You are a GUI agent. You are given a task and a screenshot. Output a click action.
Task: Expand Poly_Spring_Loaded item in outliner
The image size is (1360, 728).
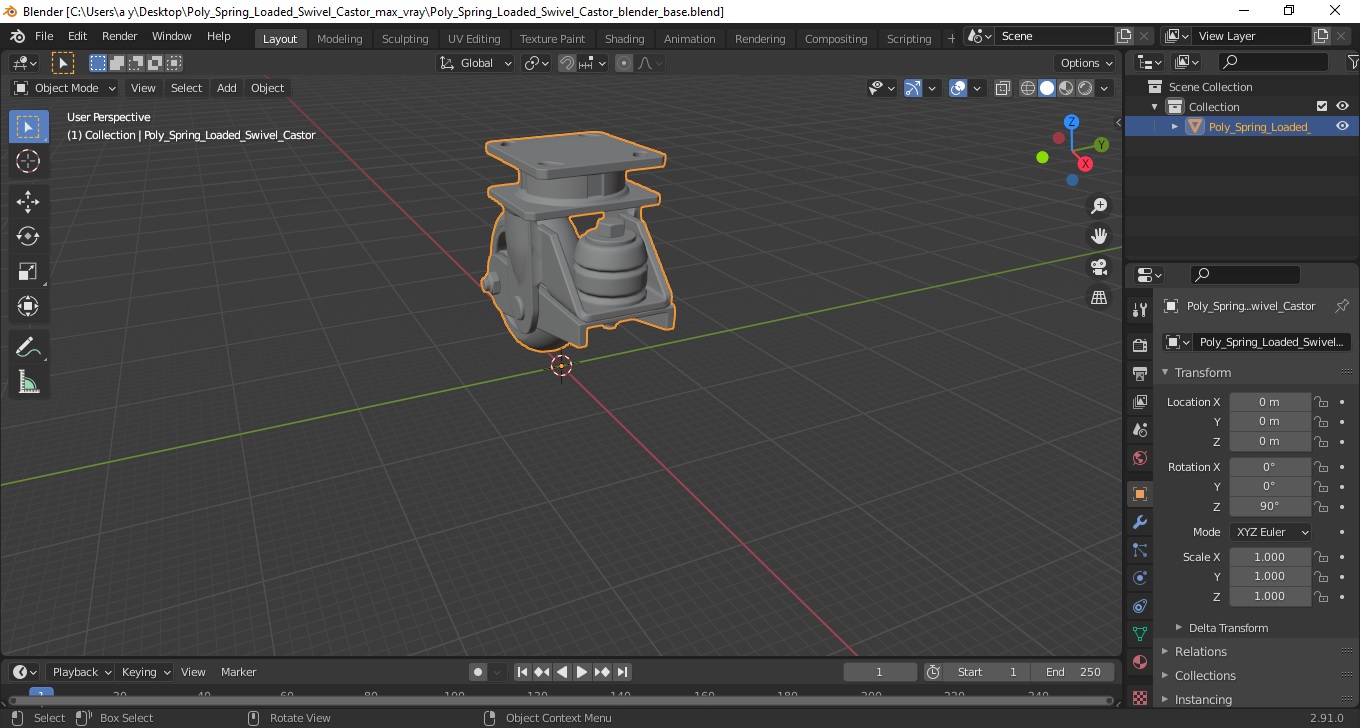(1175, 126)
